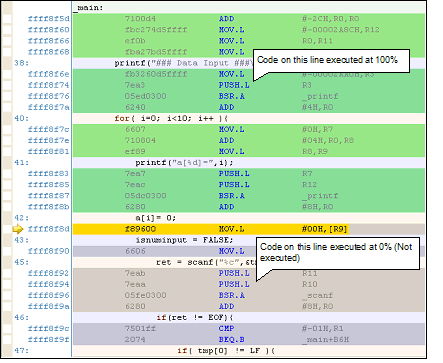Click the isnuminput = FALSE source line
This screenshot has height=363, width=443.
click(x=184, y=240)
